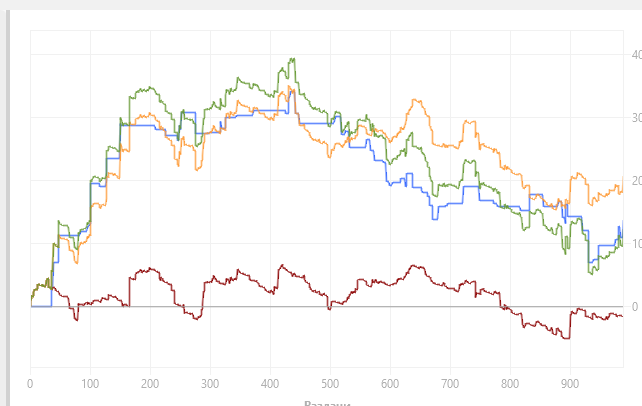Click the blue line's plateau between 150 and 200

(138, 126)
